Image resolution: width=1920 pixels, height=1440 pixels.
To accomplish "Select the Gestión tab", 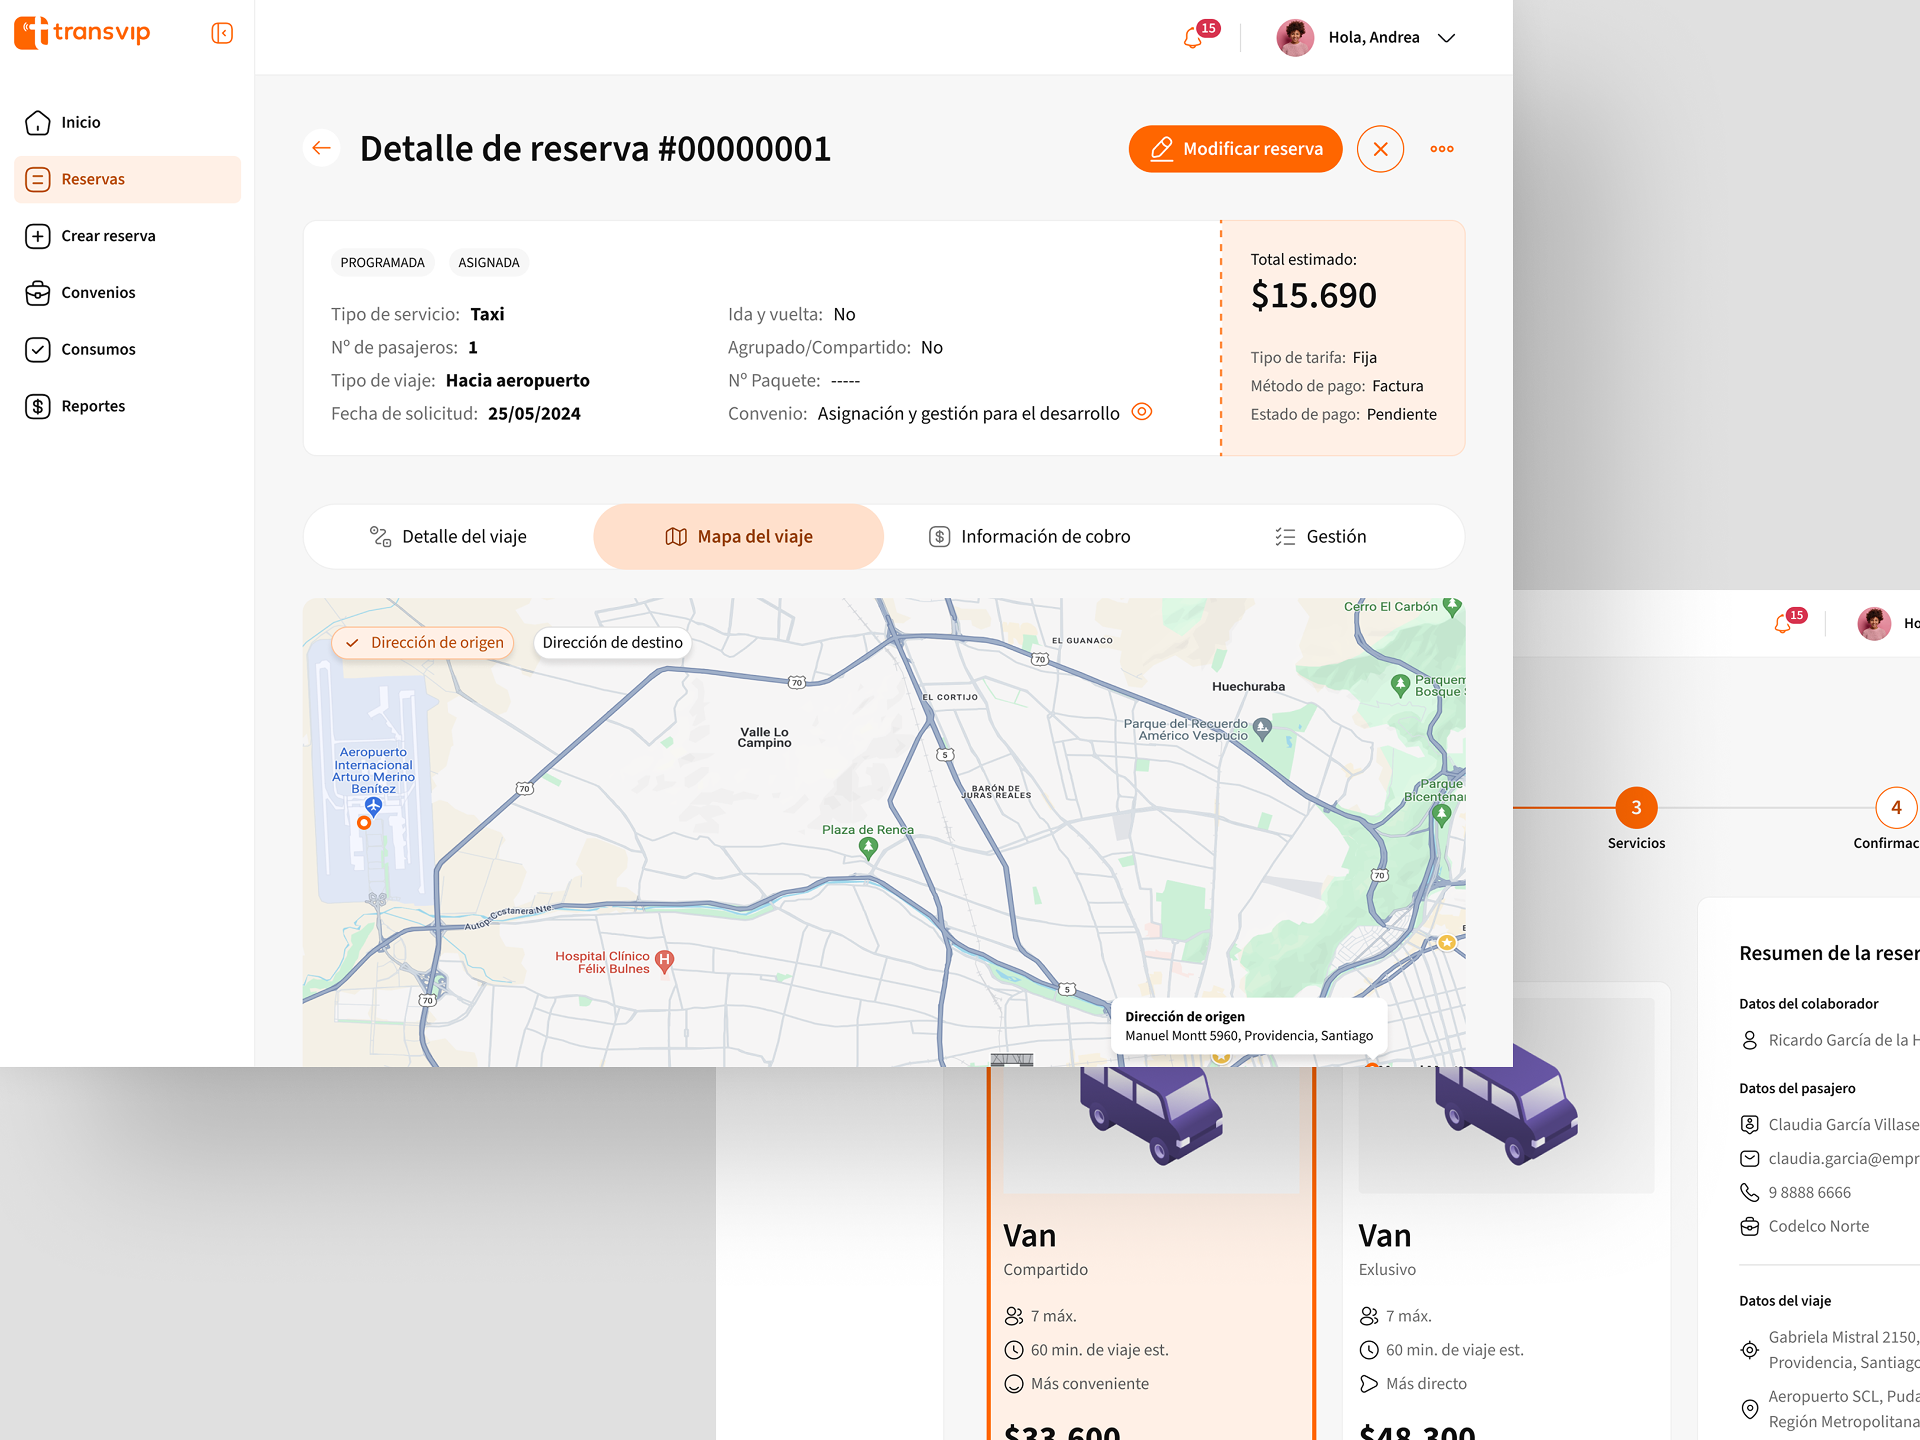I will coord(1320,537).
